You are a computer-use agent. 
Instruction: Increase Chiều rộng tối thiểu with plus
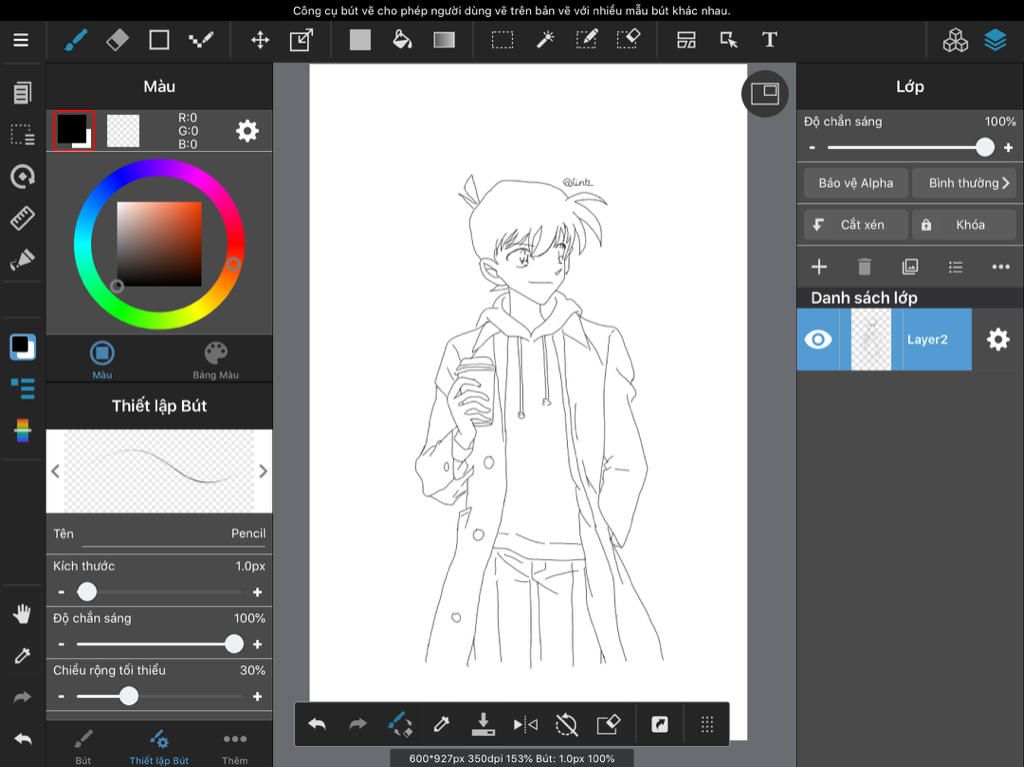[257, 696]
